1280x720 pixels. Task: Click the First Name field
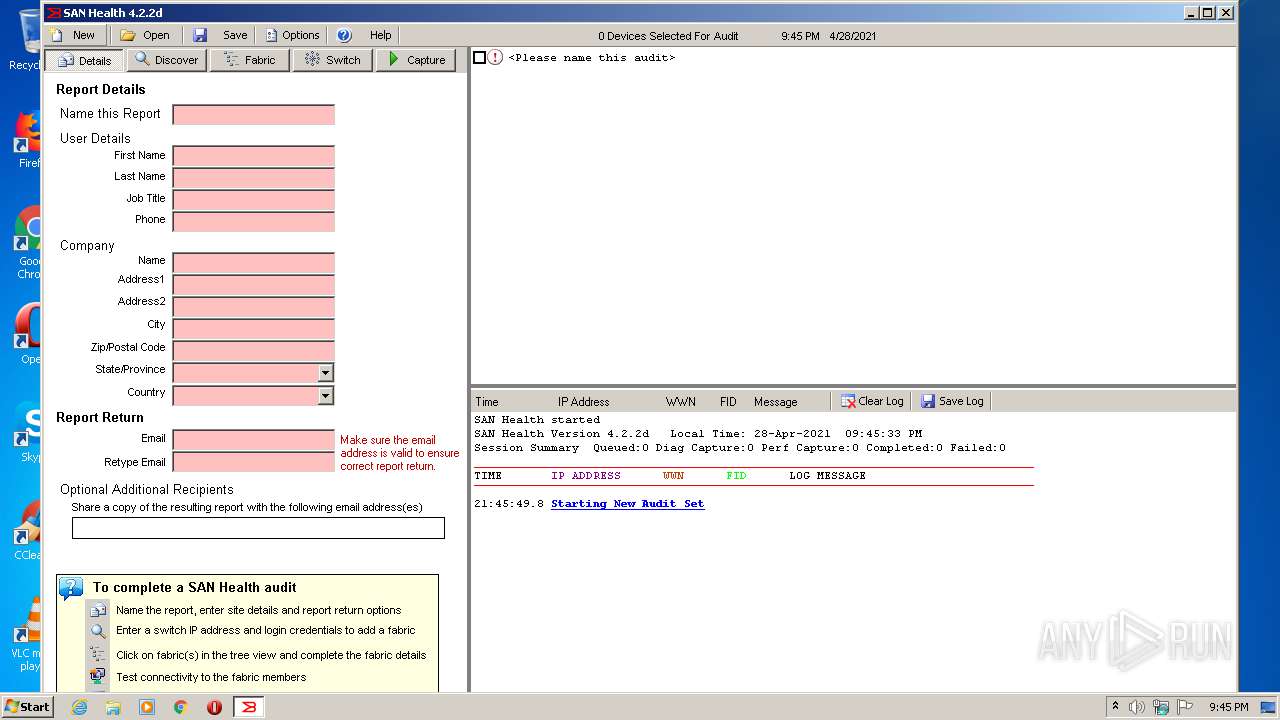(254, 156)
